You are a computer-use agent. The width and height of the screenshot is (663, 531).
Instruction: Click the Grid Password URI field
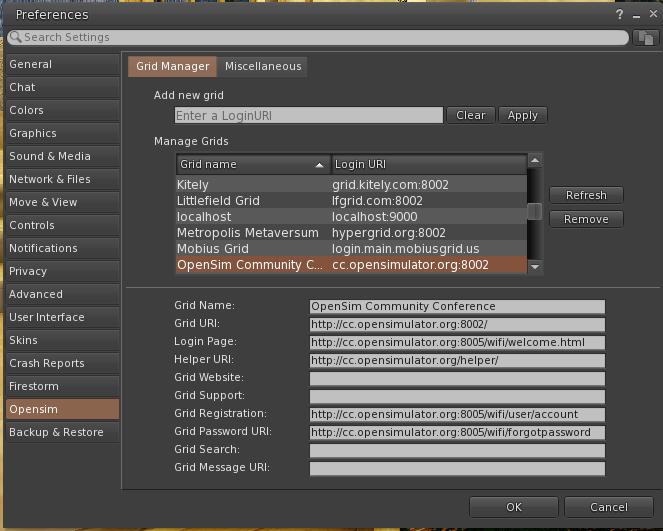click(x=457, y=432)
